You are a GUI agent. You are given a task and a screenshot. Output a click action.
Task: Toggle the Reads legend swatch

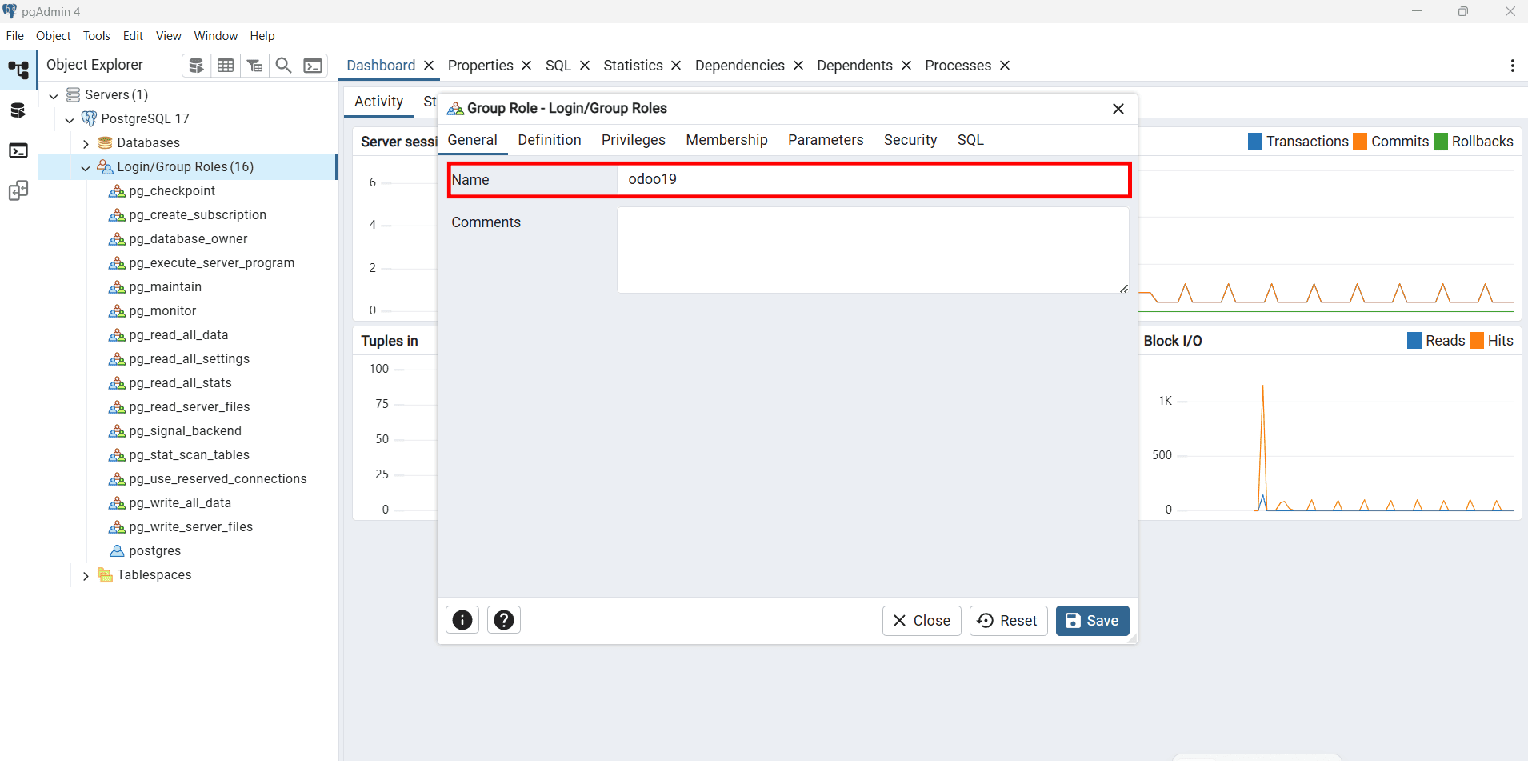coord(1414,340)
